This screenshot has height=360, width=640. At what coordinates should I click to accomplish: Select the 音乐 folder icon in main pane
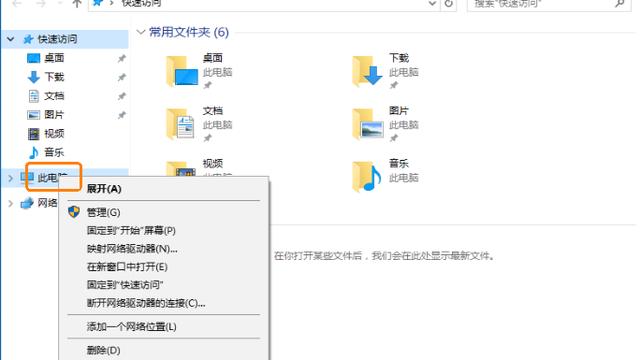point(367,176)
